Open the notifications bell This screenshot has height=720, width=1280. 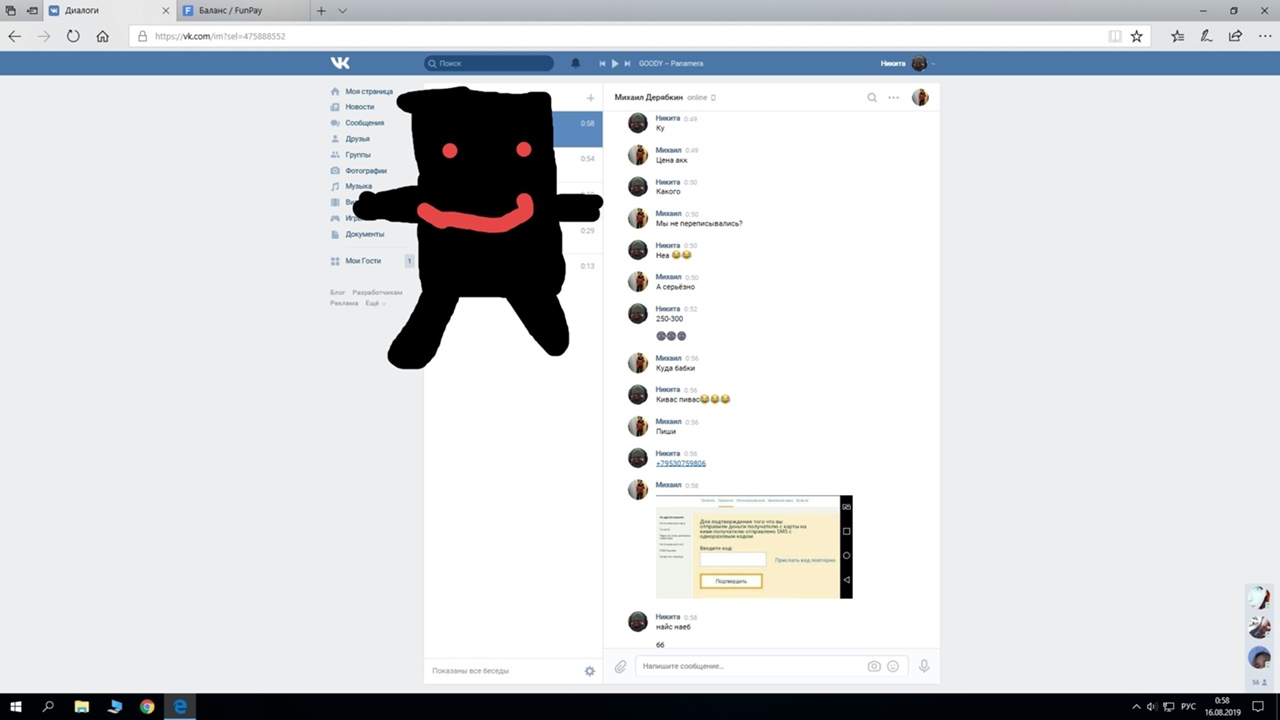575,63
